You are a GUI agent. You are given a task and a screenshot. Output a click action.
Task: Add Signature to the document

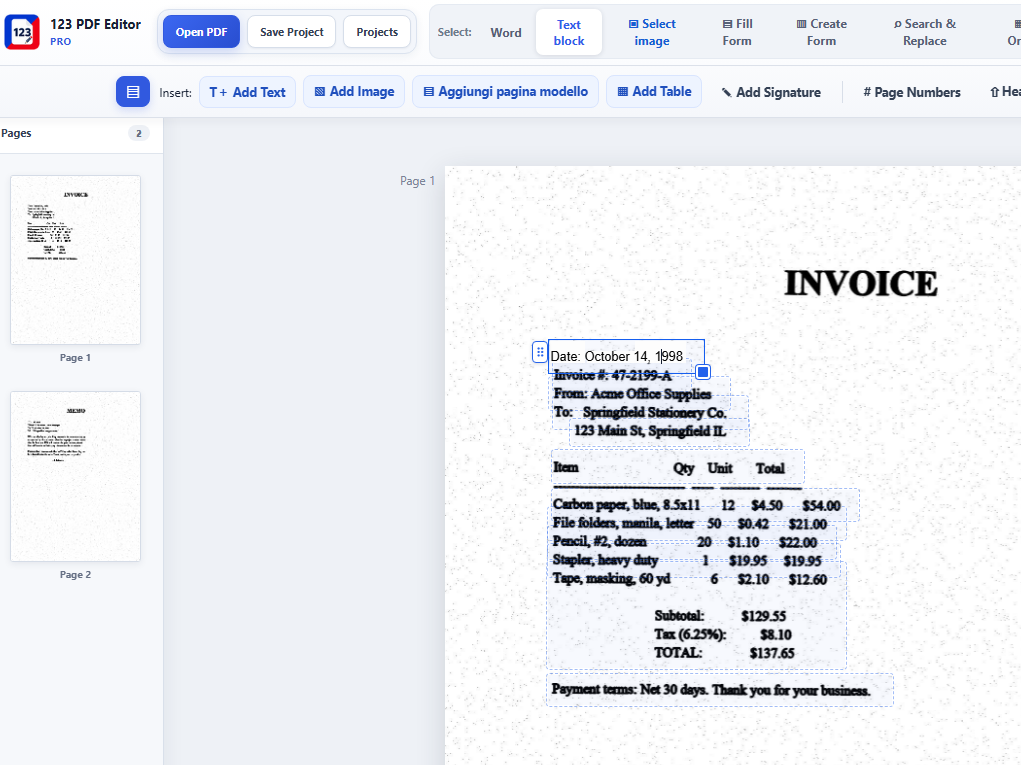coord(771,92)
